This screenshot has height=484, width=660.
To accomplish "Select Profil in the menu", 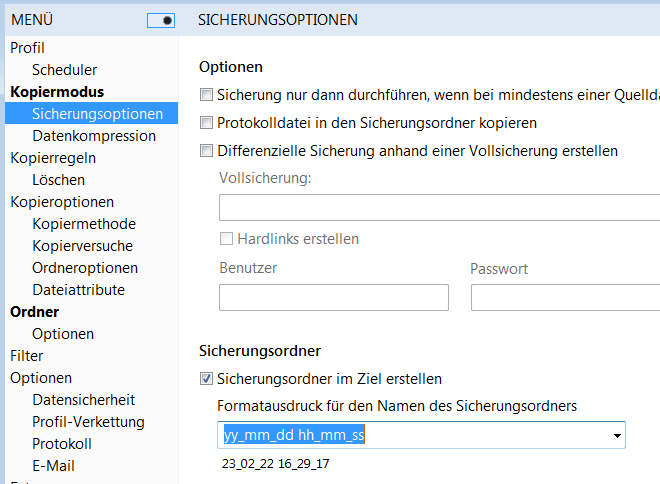I will tap(28, 47).
